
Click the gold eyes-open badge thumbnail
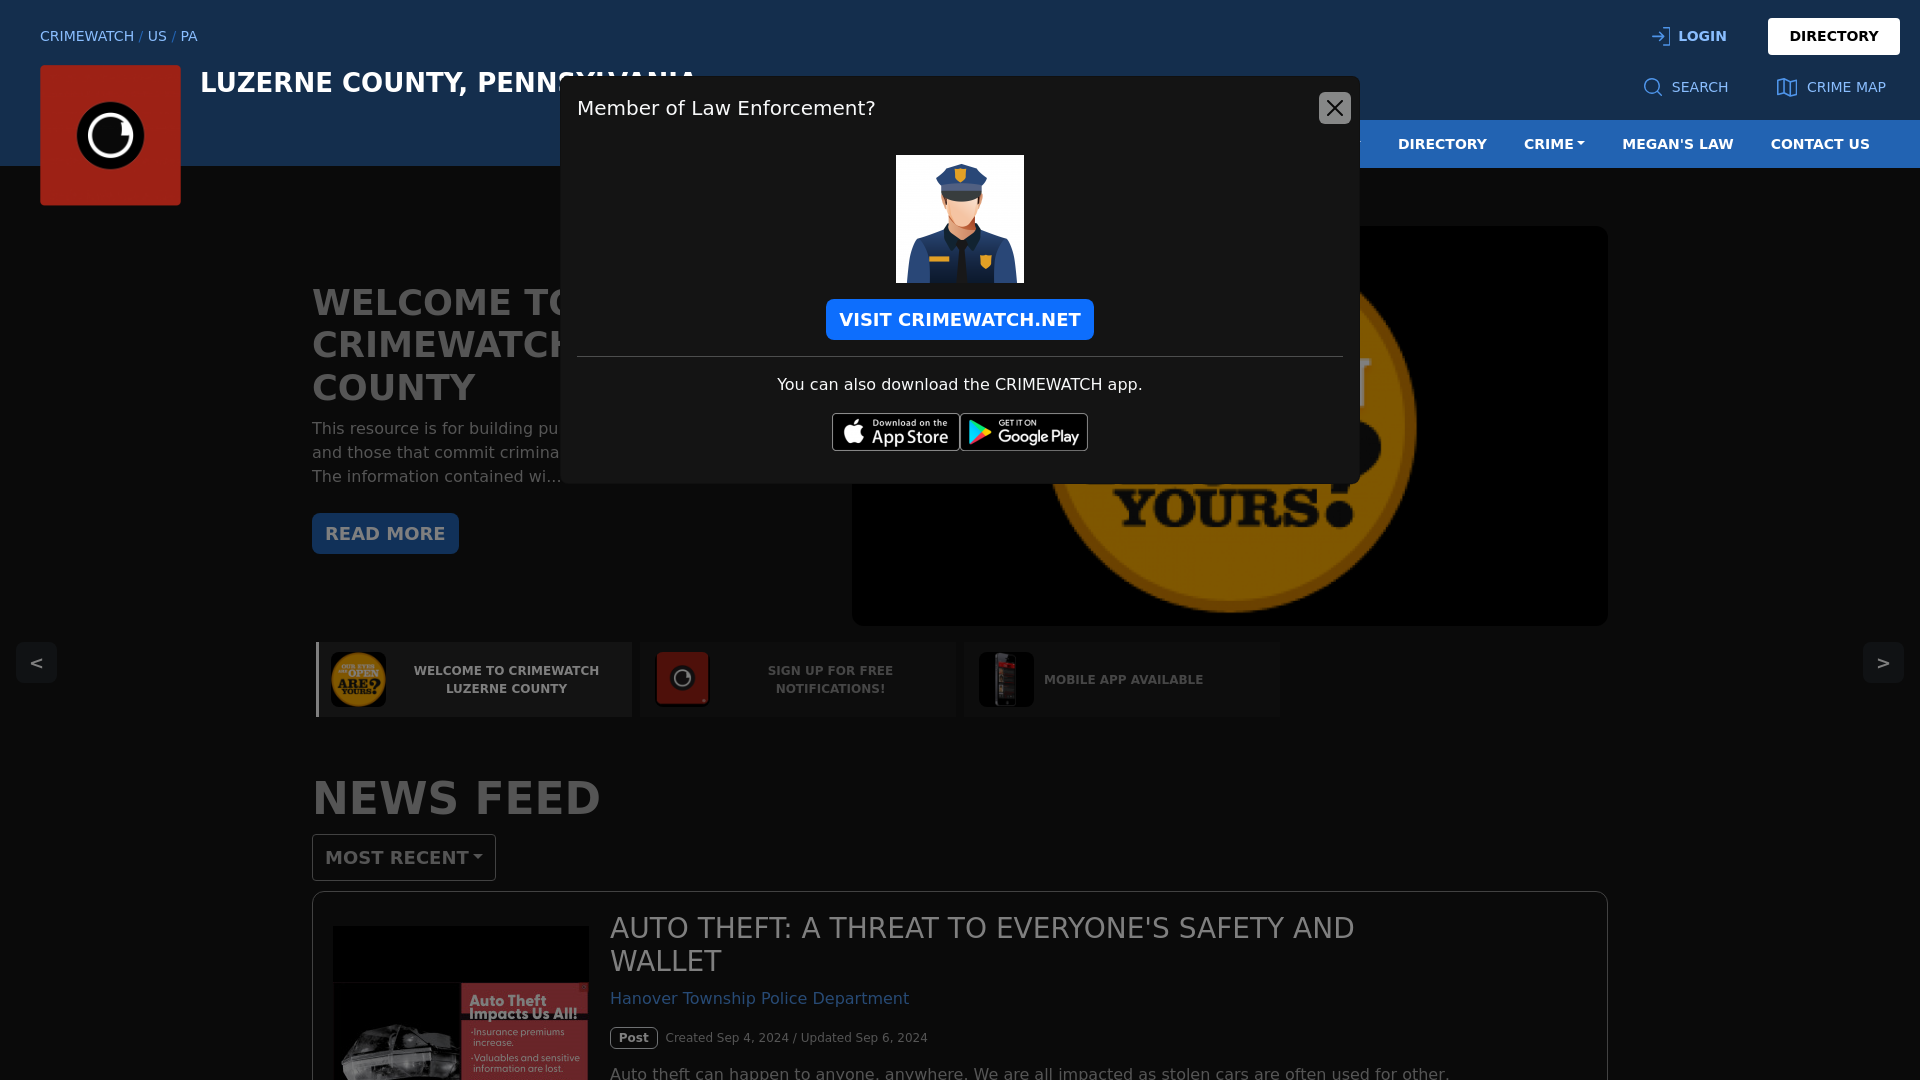click(x=358, y=680)
